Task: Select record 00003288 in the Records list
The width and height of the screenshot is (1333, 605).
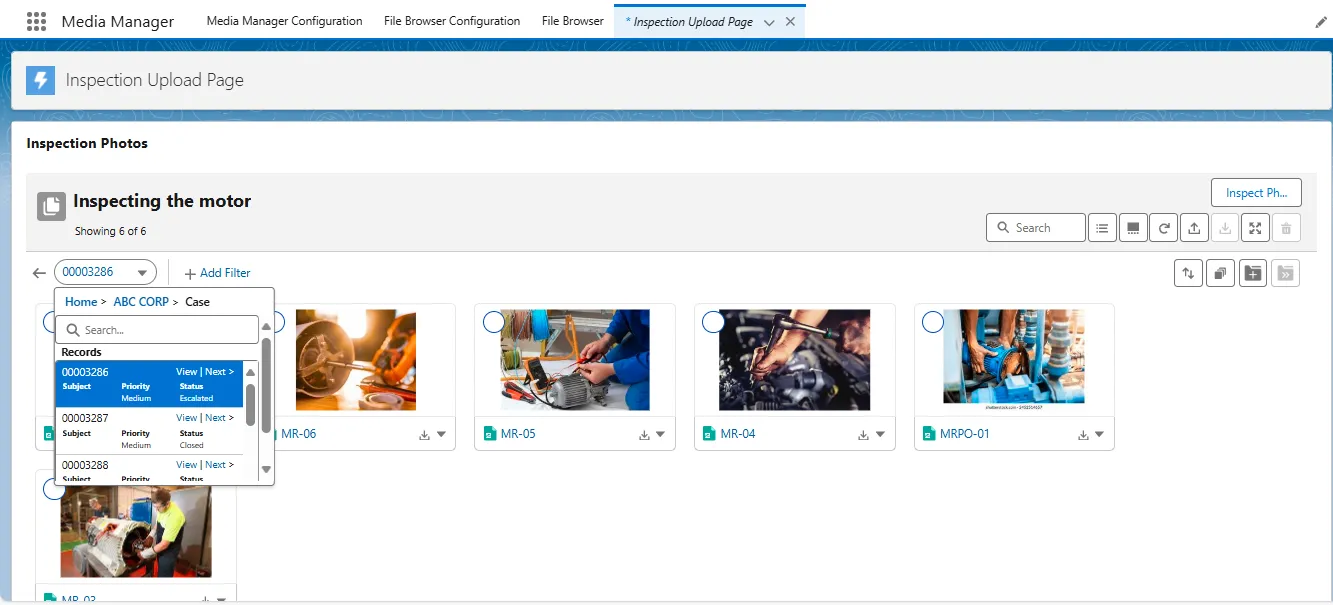Action: pyautogui.click(x=149, y=470)
